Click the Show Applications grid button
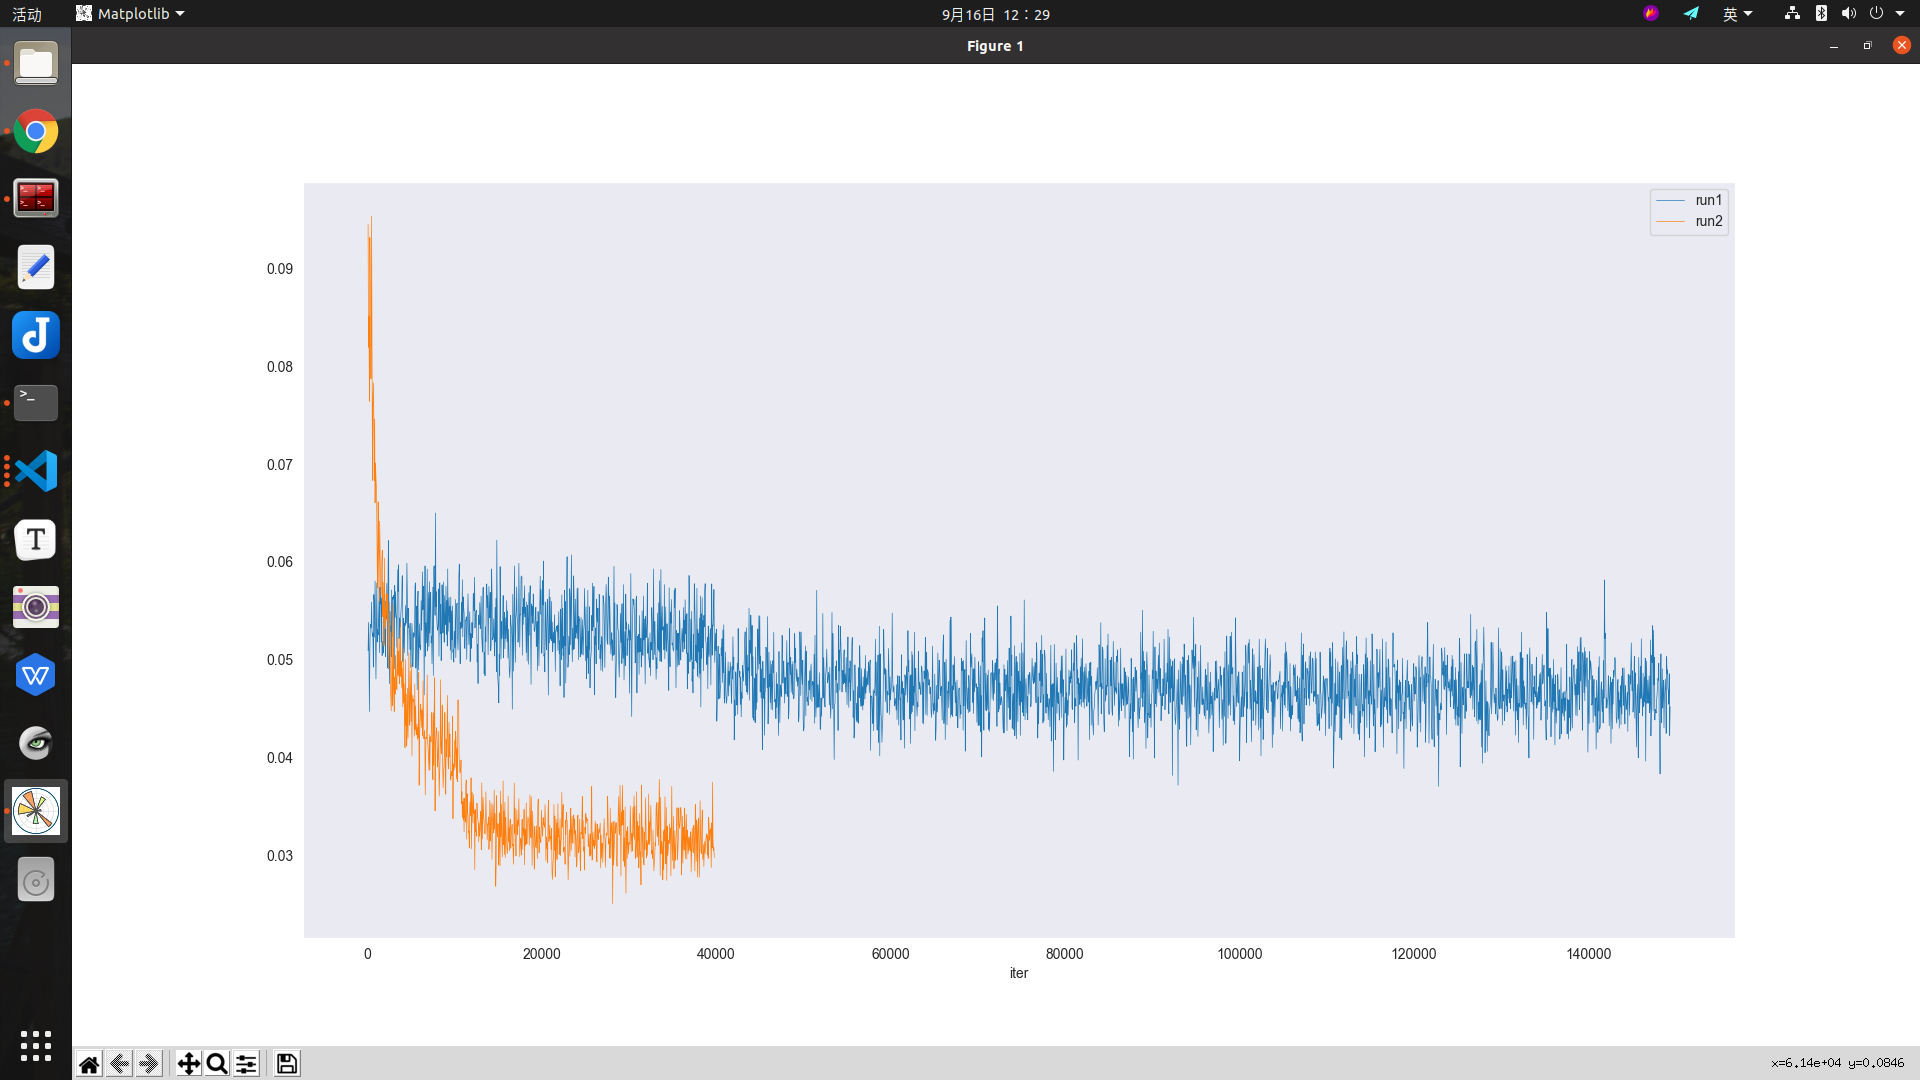 pos(35,1045)
